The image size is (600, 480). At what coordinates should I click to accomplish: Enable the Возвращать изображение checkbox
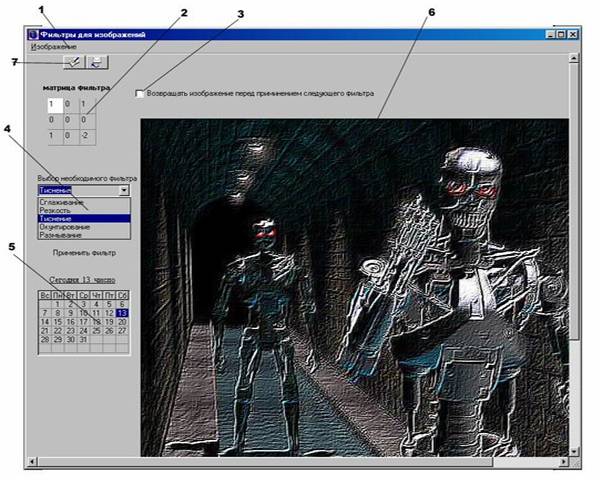pyautogui.click(x=139, y=94)
